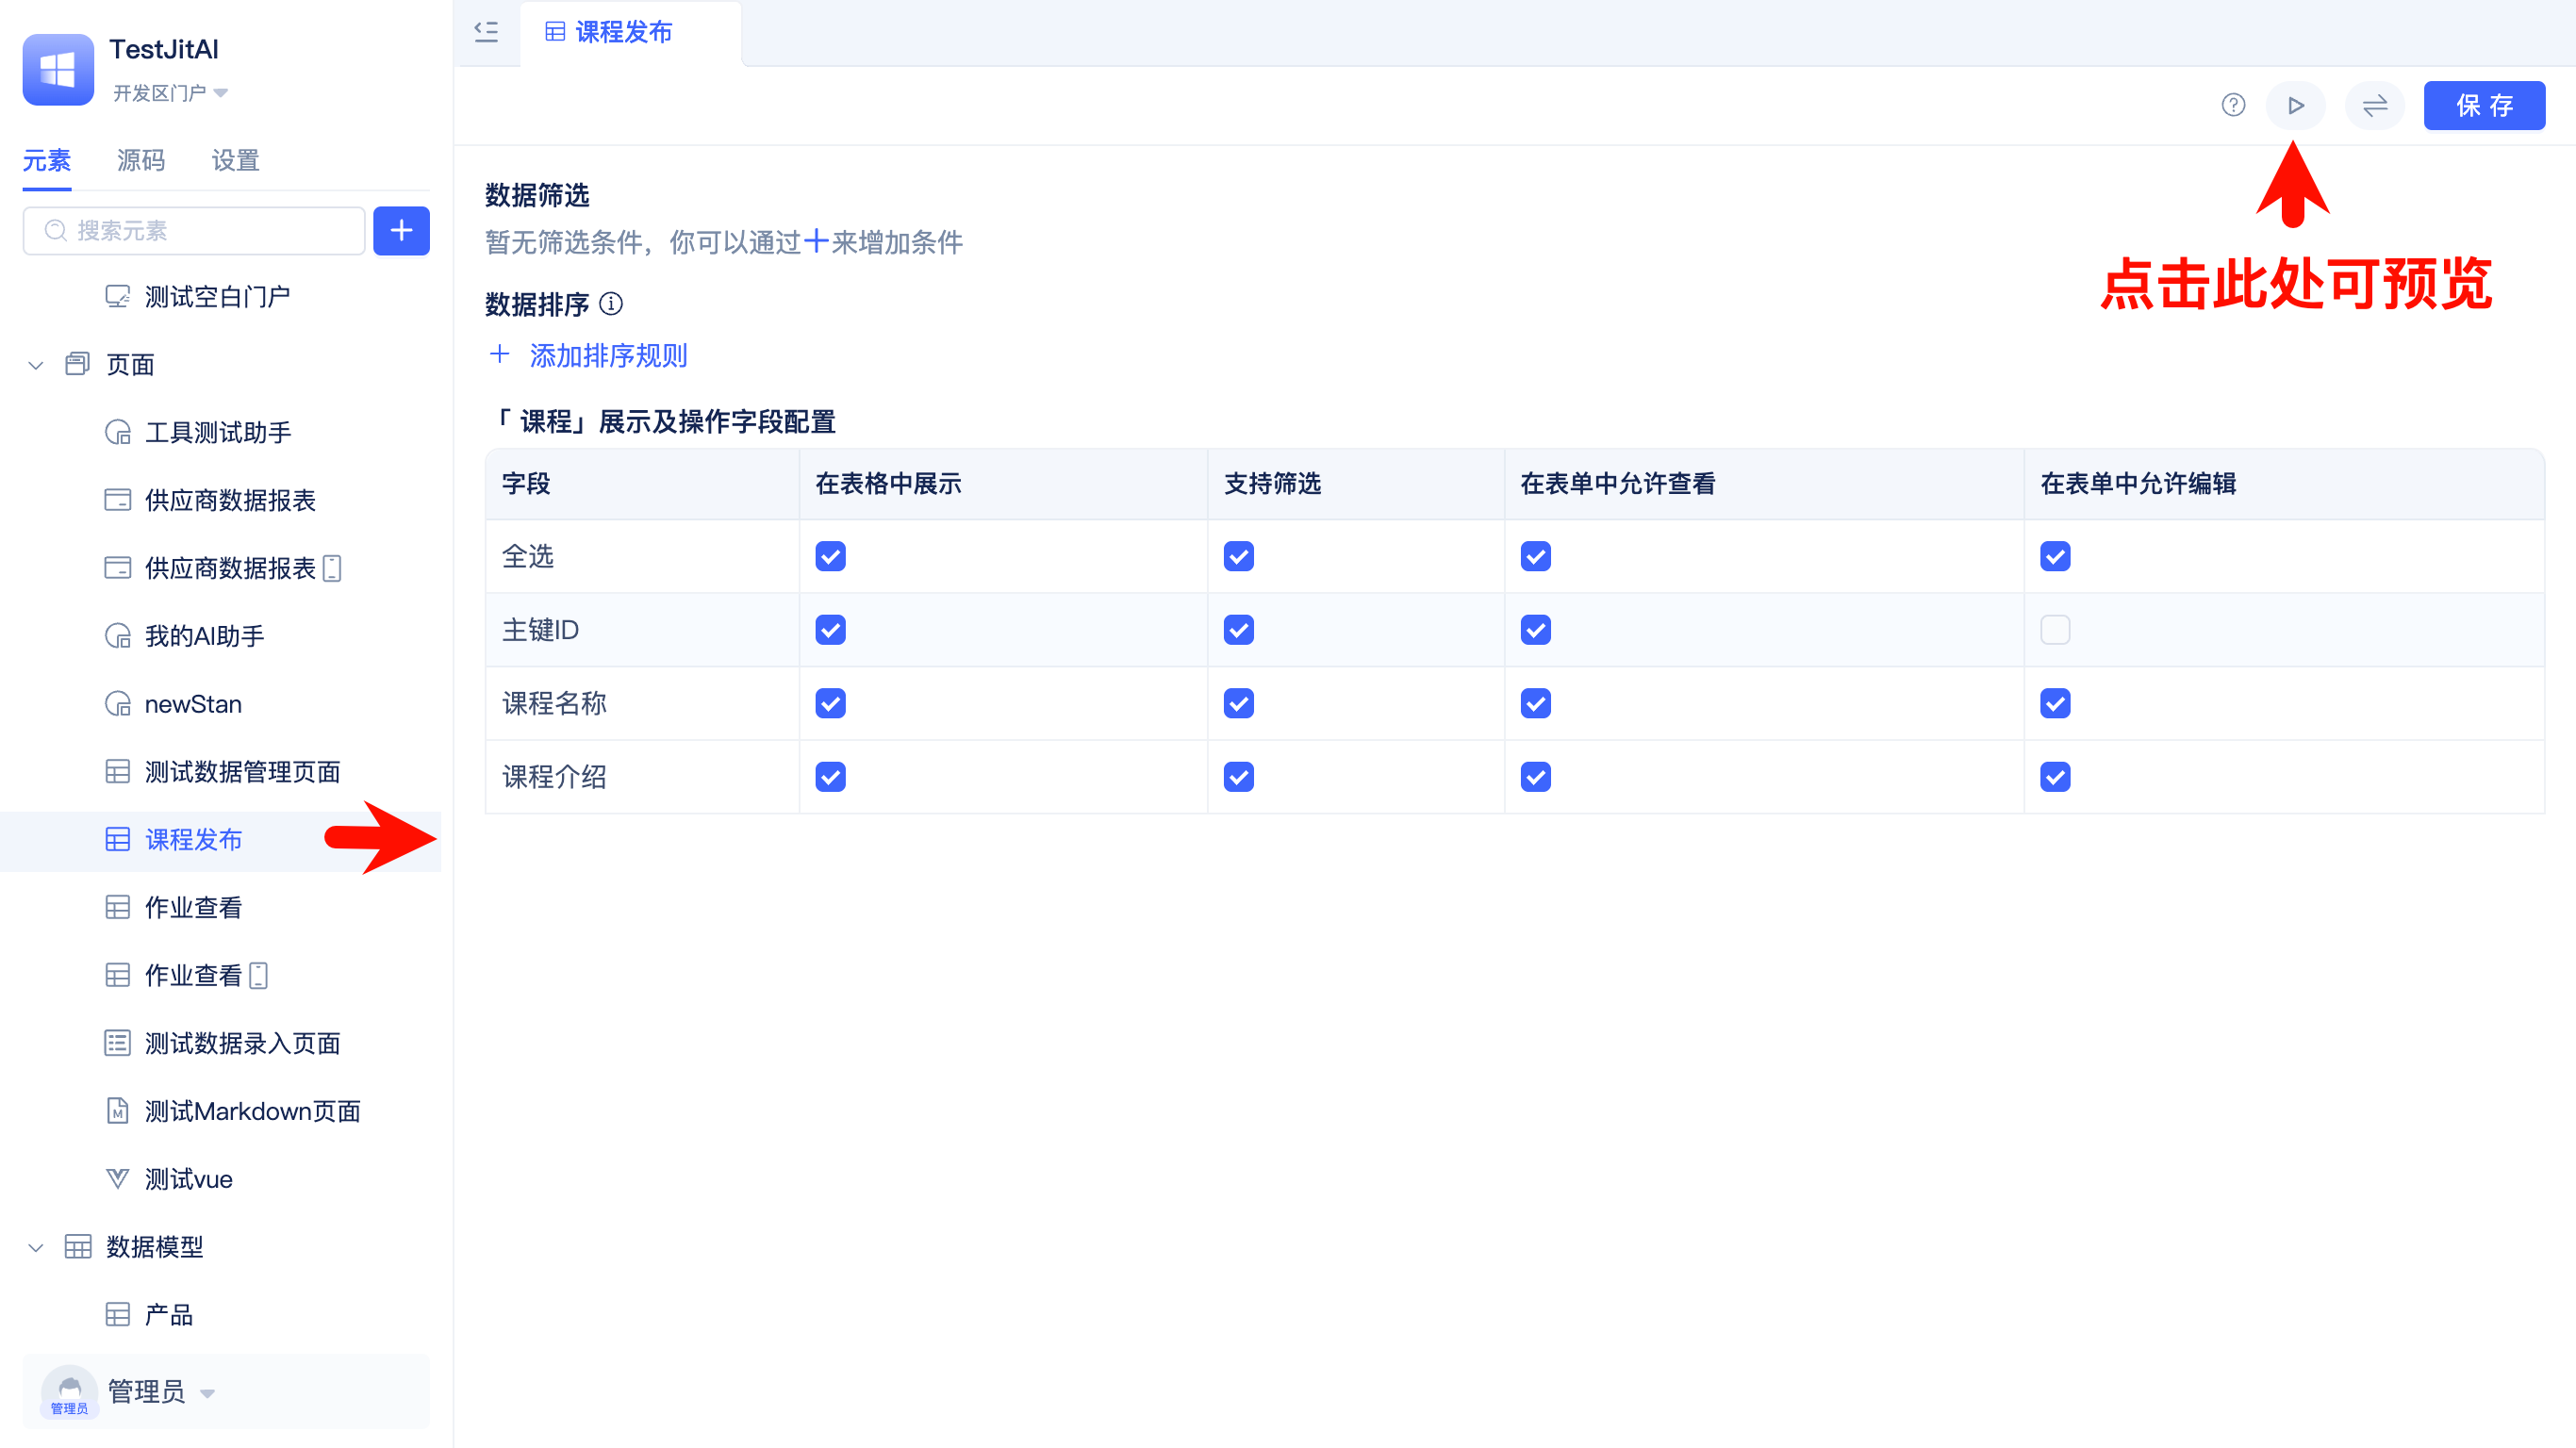Click the plus icon in filter hint text
The height and width of the screenshot is (1448, 2576).
click(816, 241)
